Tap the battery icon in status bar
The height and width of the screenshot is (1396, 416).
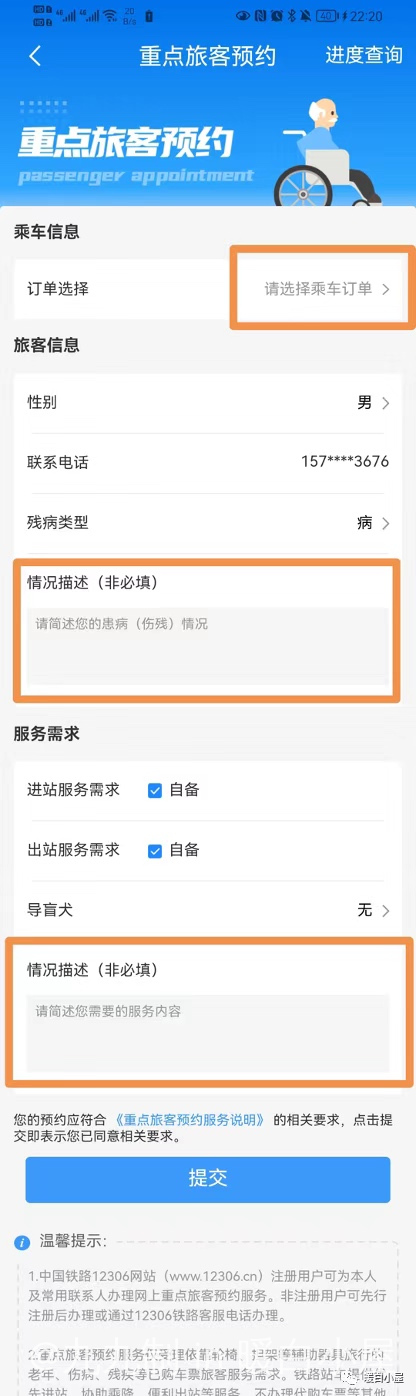coord(327,16)
